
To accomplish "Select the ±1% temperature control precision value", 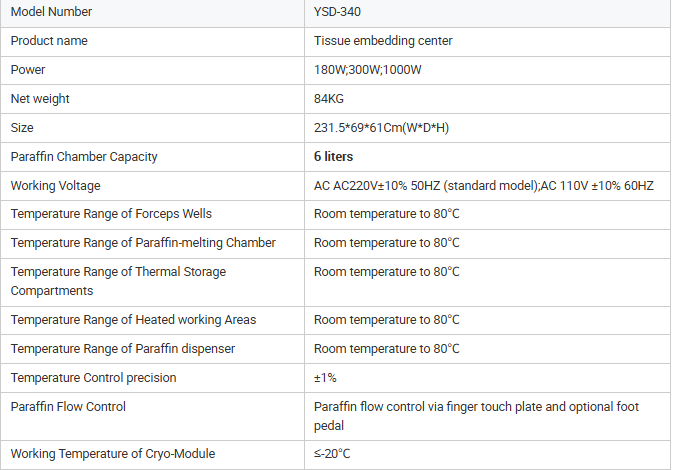I will coord(325,378).
